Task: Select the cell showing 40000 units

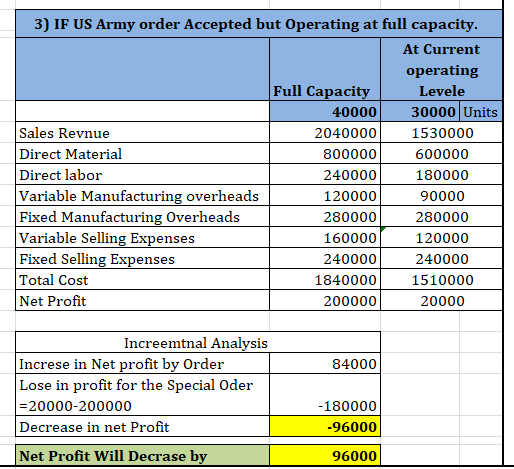Action: [325, 111]
